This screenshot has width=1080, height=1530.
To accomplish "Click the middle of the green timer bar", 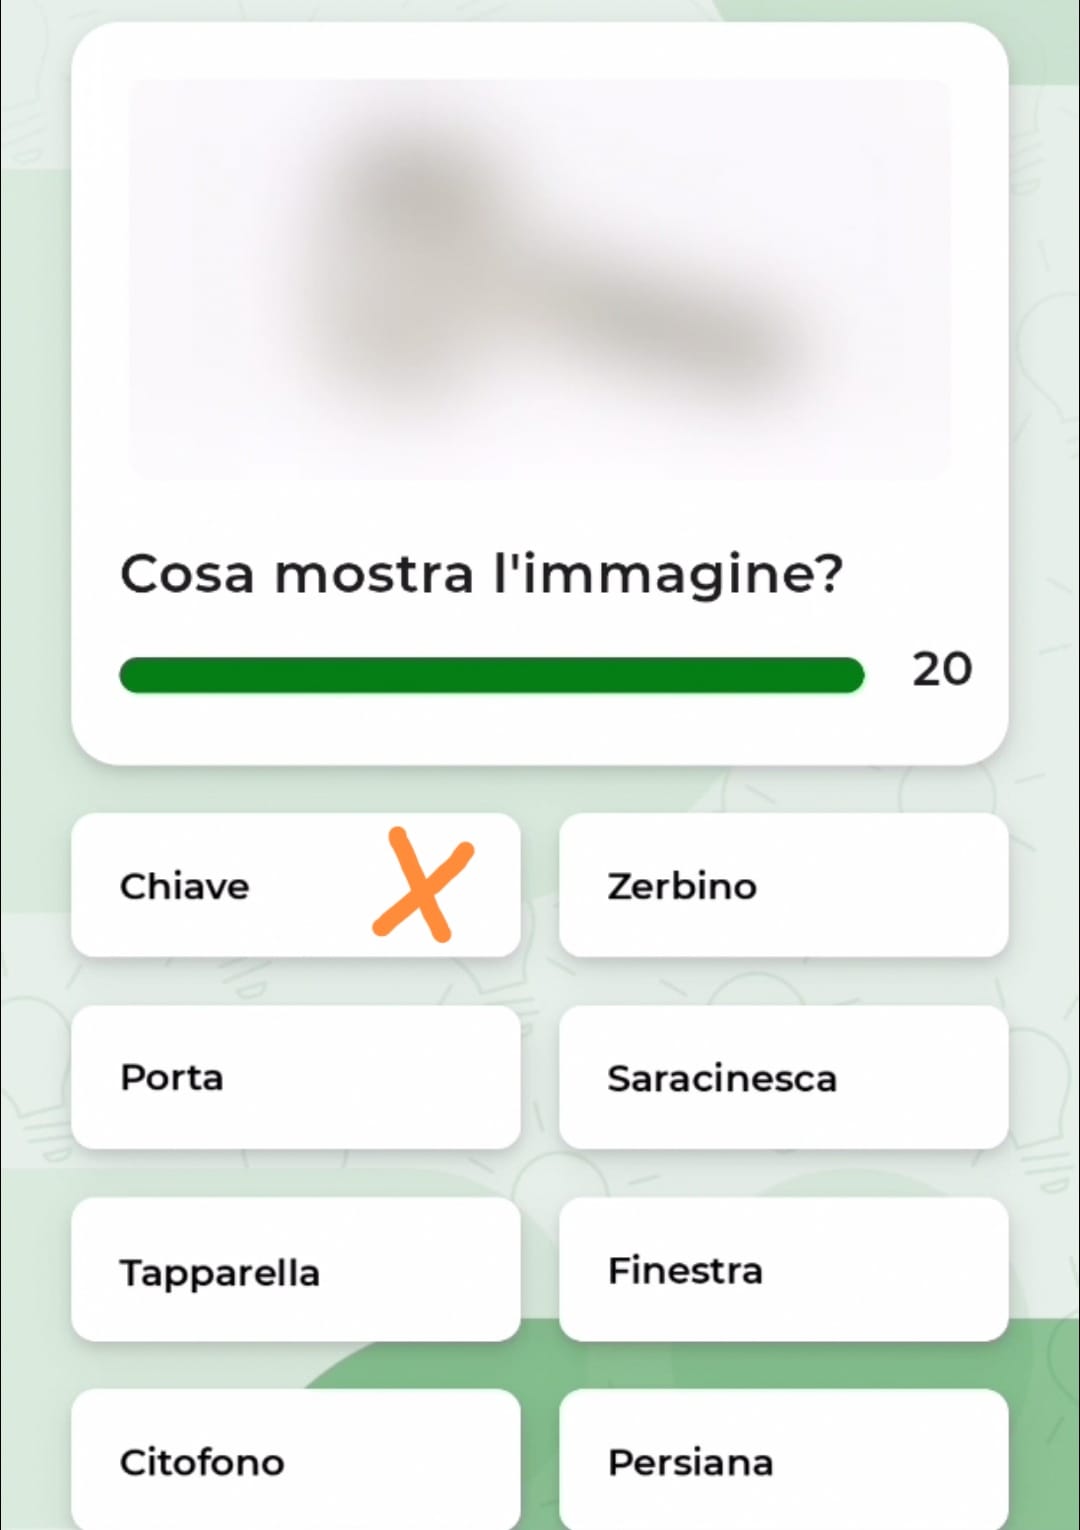I will pos(491,675).
